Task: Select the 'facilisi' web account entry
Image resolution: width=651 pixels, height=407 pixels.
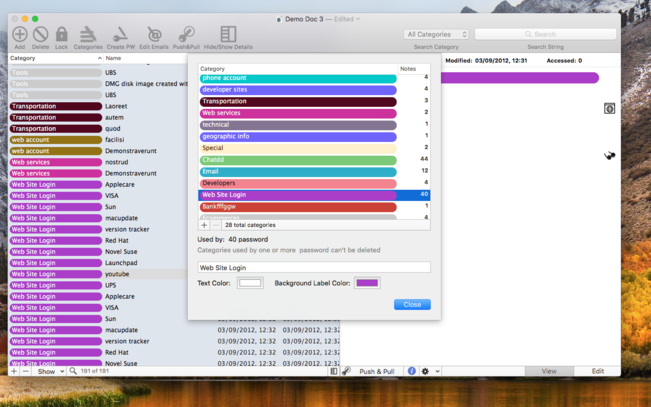Action: pos(98,140)
